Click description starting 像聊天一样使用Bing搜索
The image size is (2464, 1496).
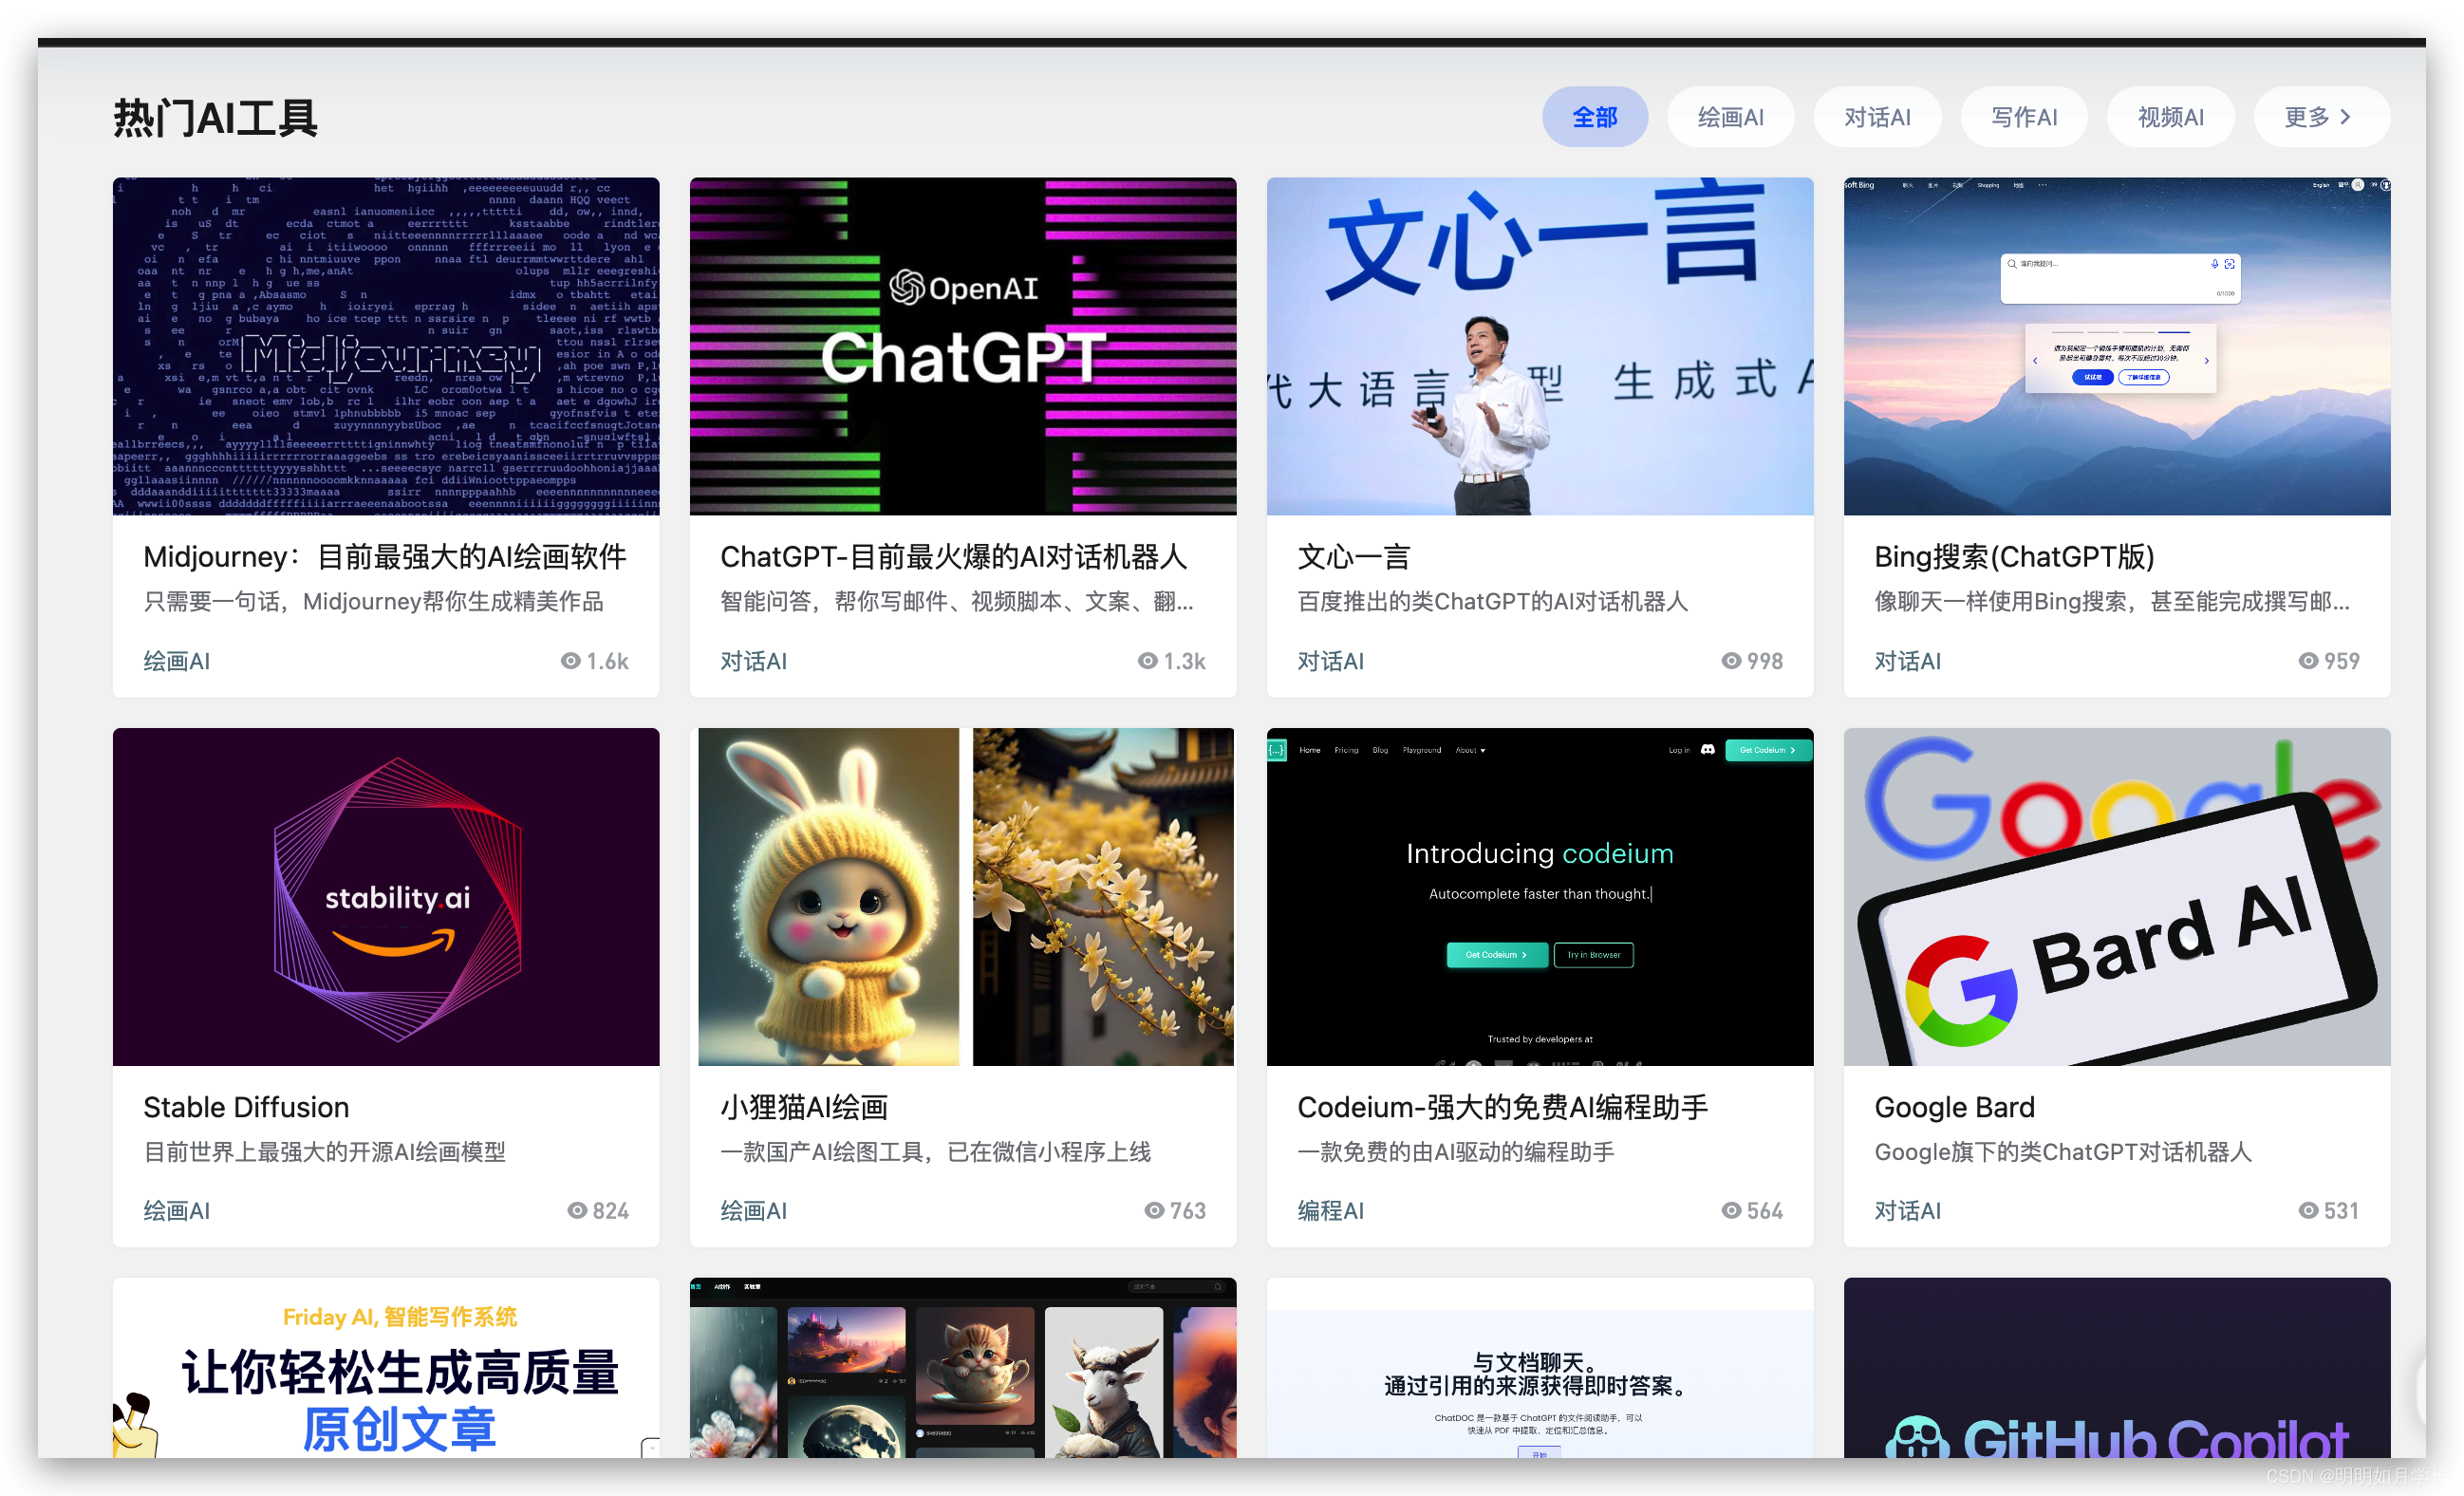(2112, 602)
